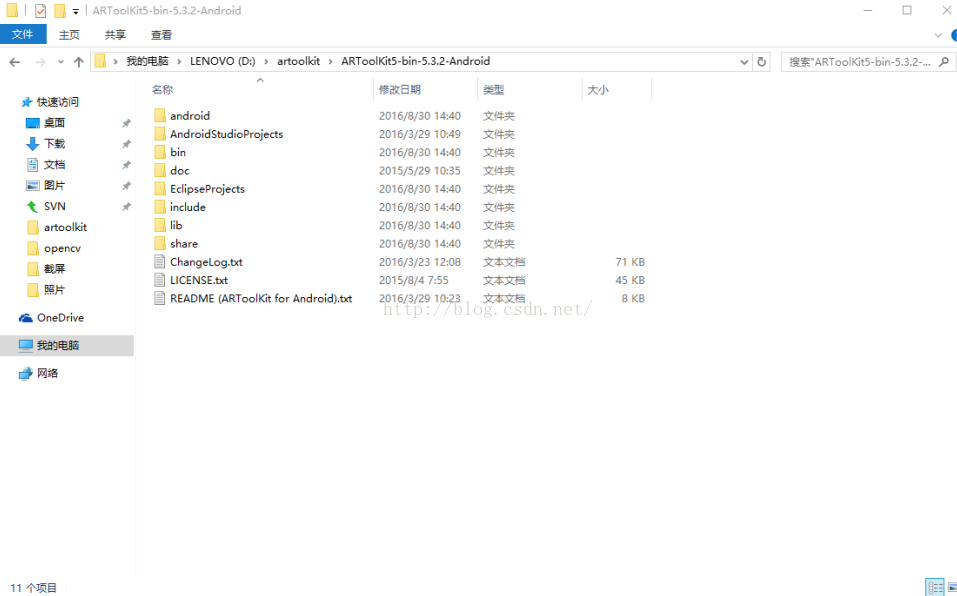This screenshot has width=957, height=596.
Task: Click 71 KB size of ChangeLog.txt
Action: [x=630, y=262]
